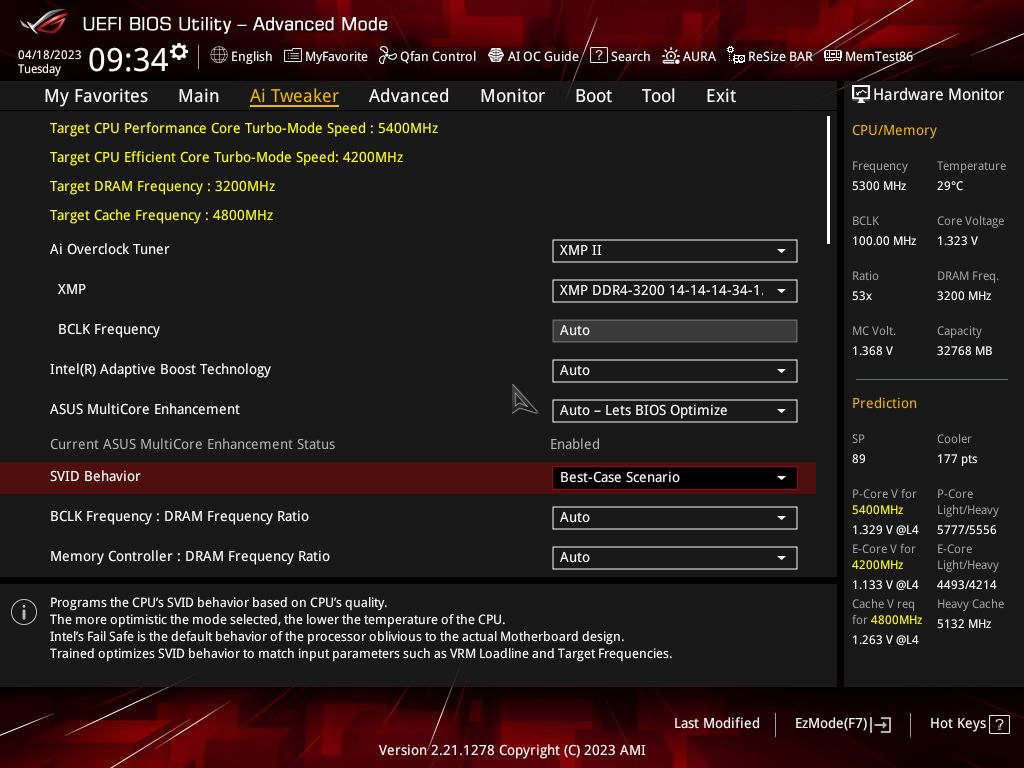Click the Prediction heading
Viewport: 1024px width, 768px height.
pyautogui.click(x=884, y=404)
